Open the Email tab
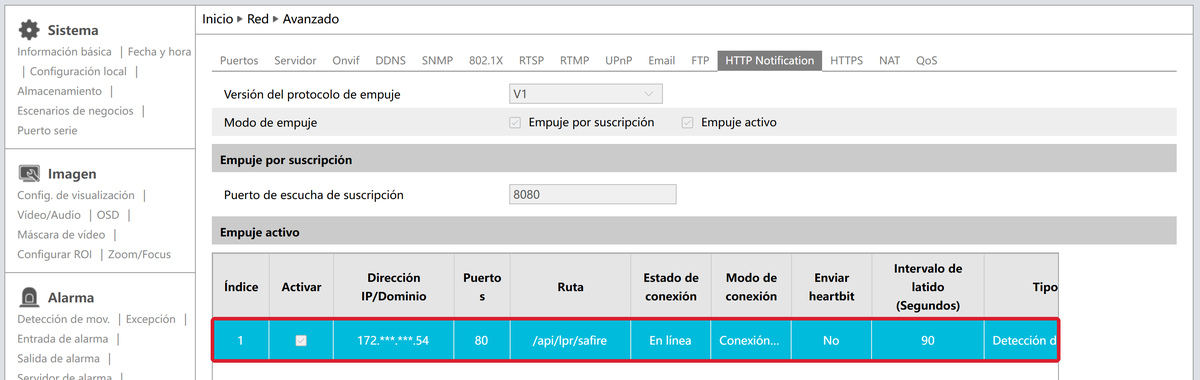This screenshot has width=1200, height=380. (x=661, y=61)
